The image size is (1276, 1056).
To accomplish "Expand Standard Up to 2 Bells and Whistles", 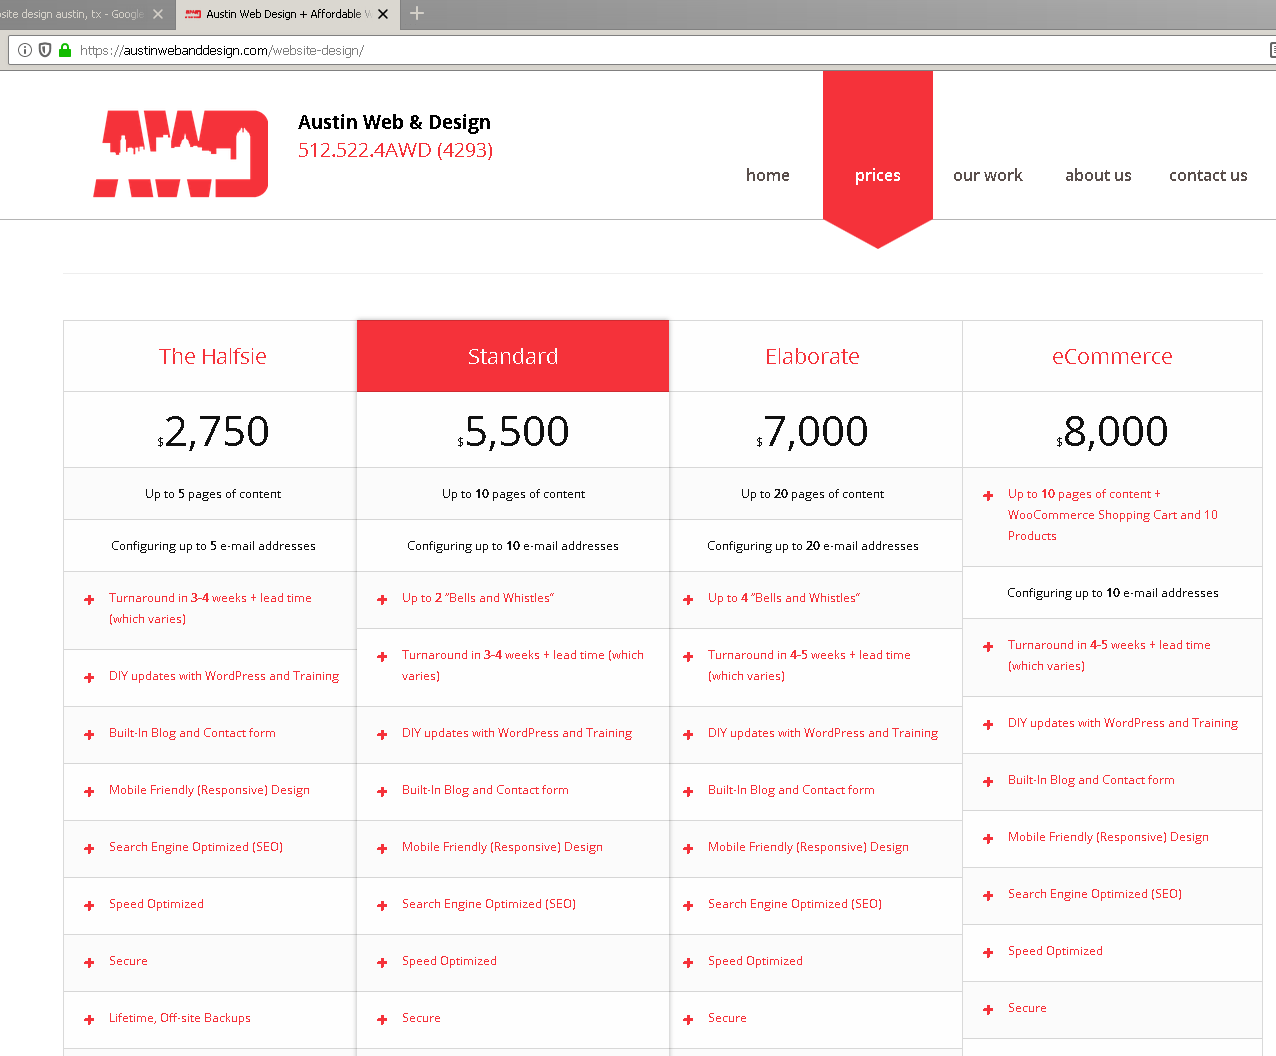I will click(x=513, y=599).
